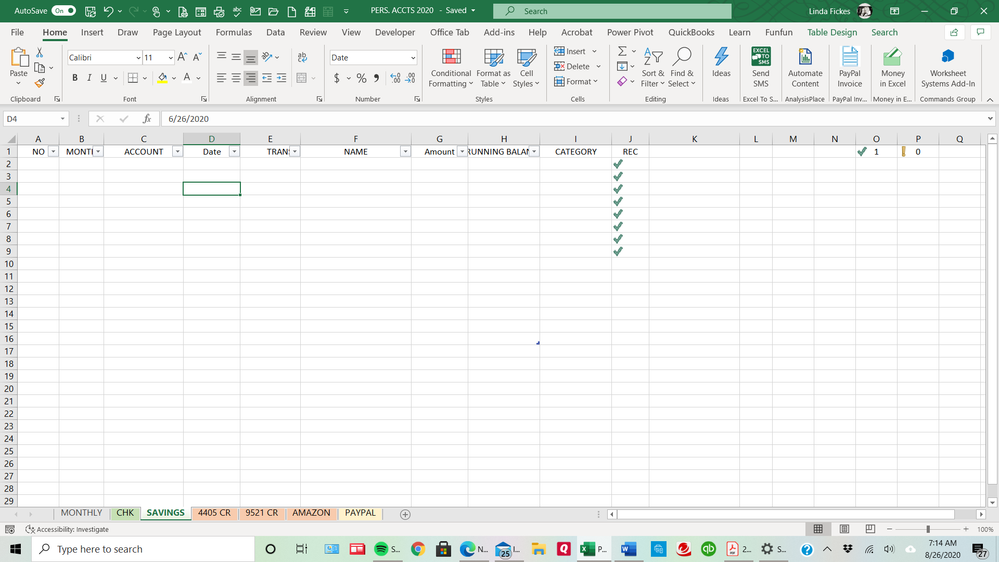Switch to the CHK sheet tab
999x562 pixels.
pyautogui.click(x=125, y=513)
